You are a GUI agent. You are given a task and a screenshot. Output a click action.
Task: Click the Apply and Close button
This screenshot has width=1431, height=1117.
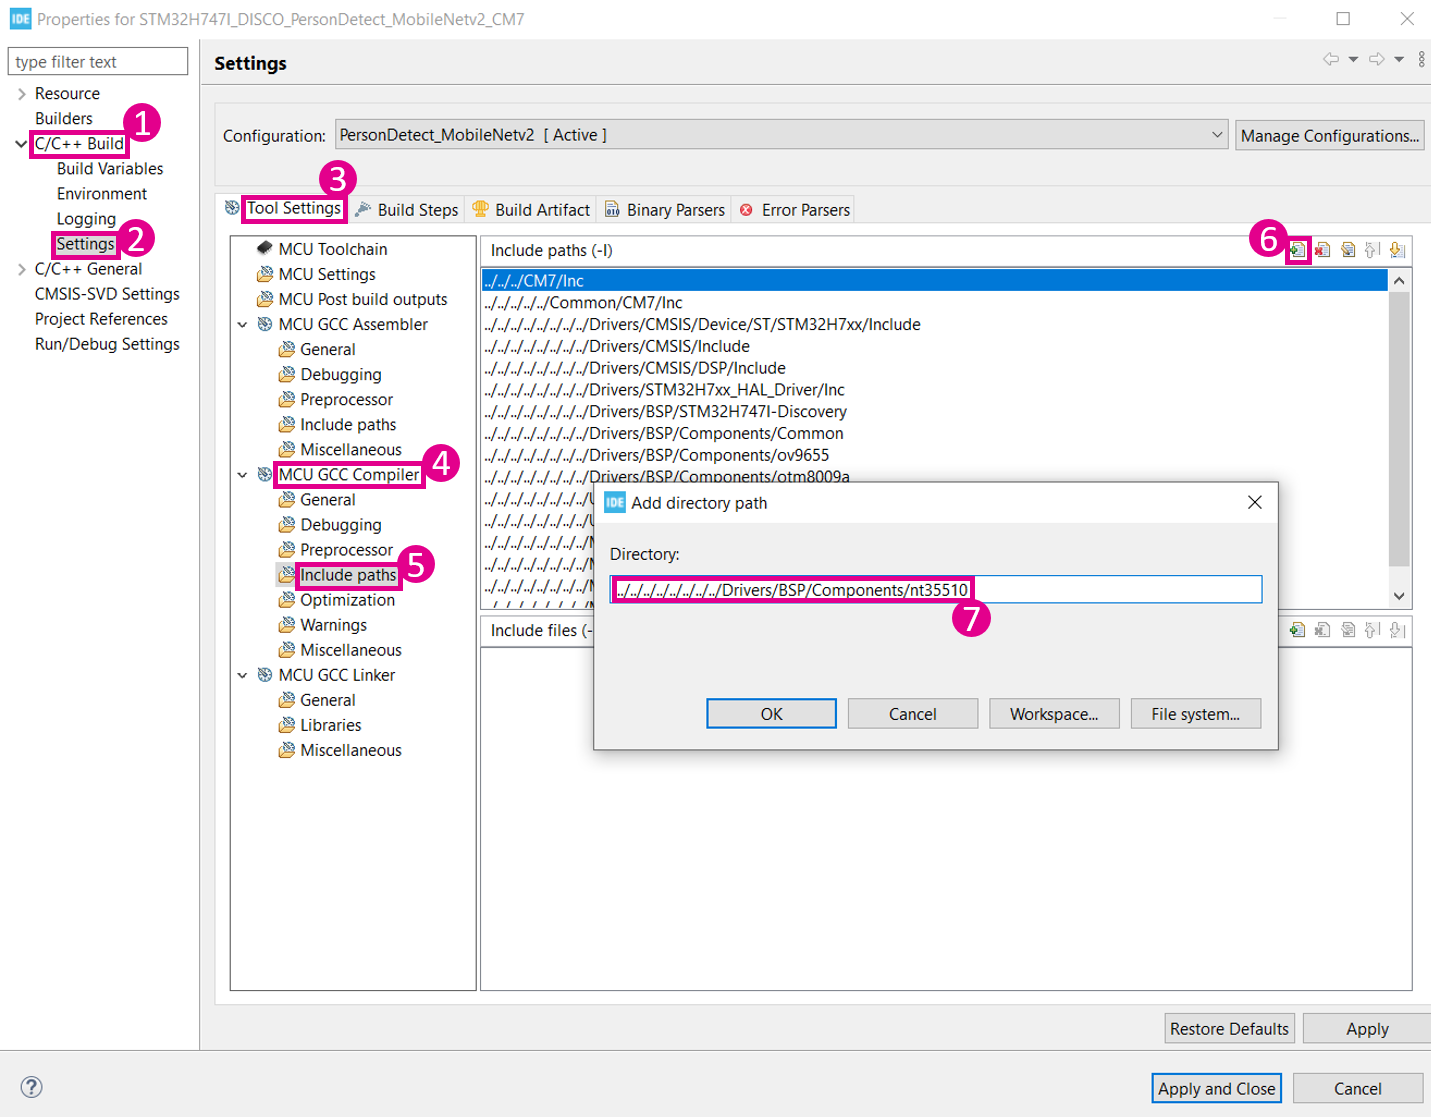coord(1216,1088)
